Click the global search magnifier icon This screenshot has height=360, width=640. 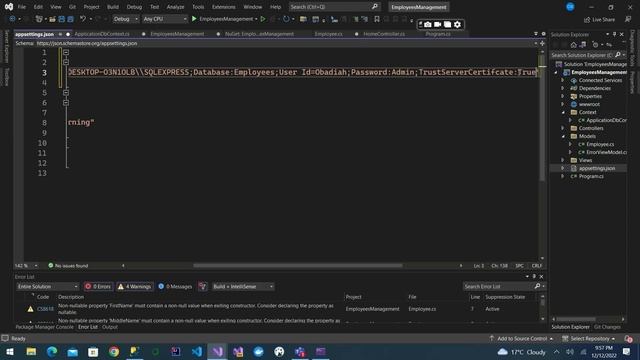pyautogui.click(x=375, y=7)
